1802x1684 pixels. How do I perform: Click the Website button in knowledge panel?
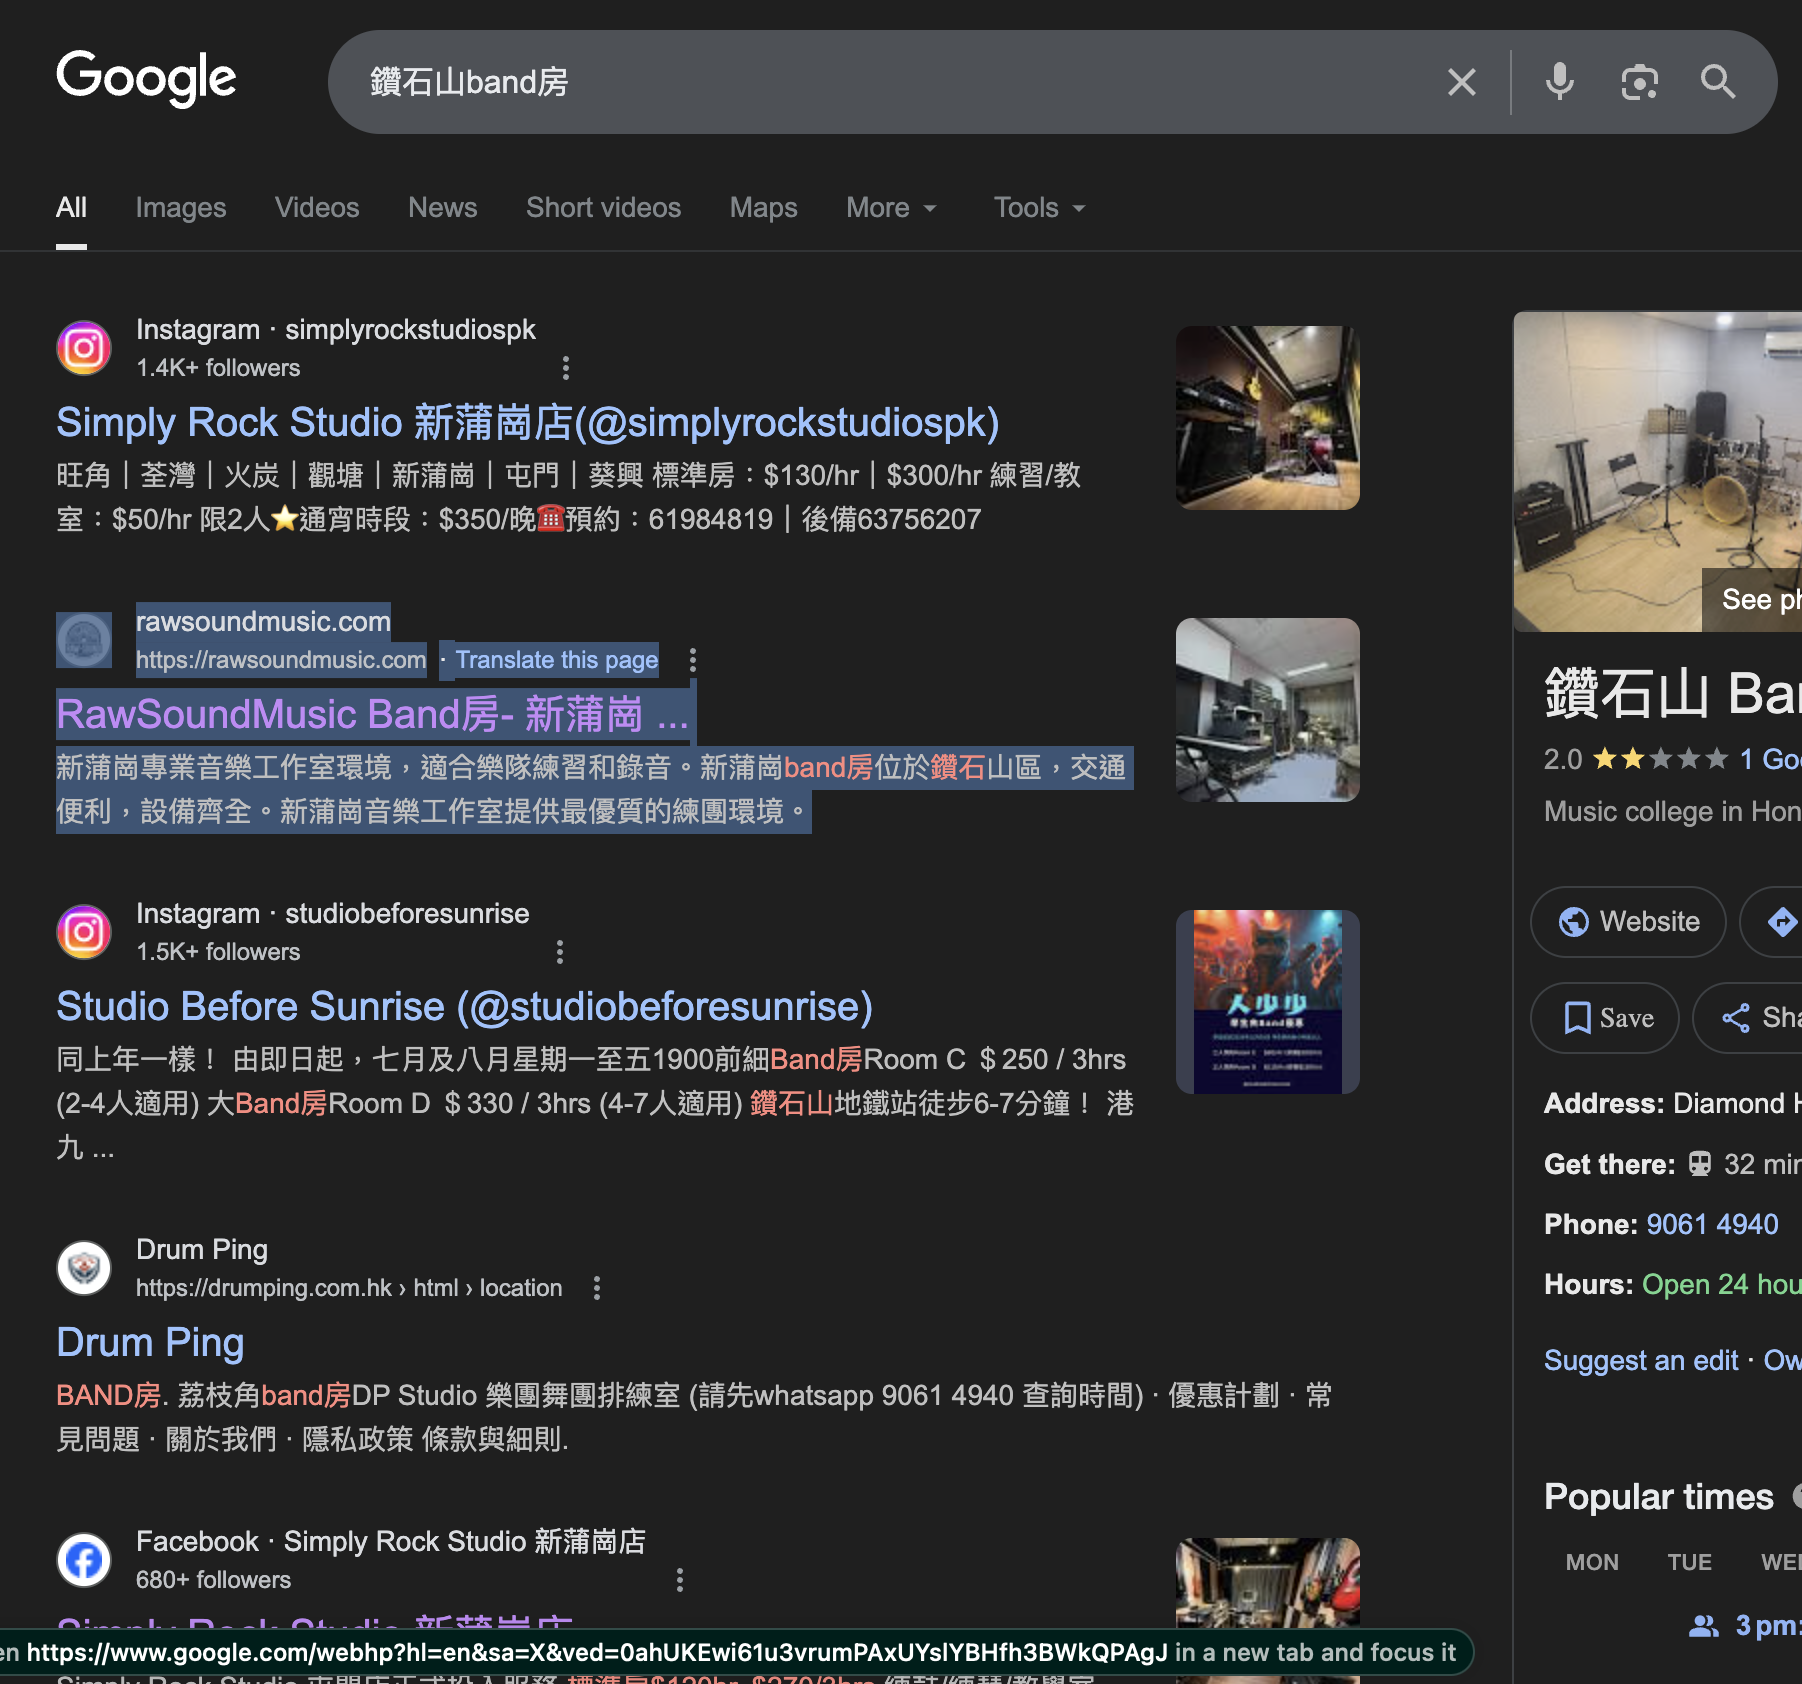click(x=1628, y=921)
